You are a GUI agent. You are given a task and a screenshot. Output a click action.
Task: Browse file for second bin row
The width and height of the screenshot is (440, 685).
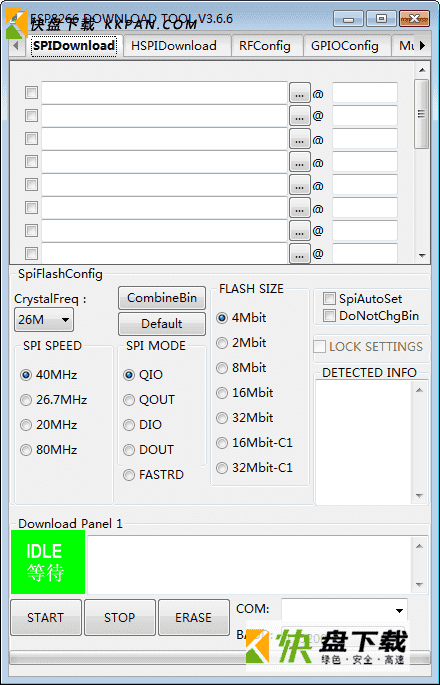pyautogui.click(x=299, y=116)
